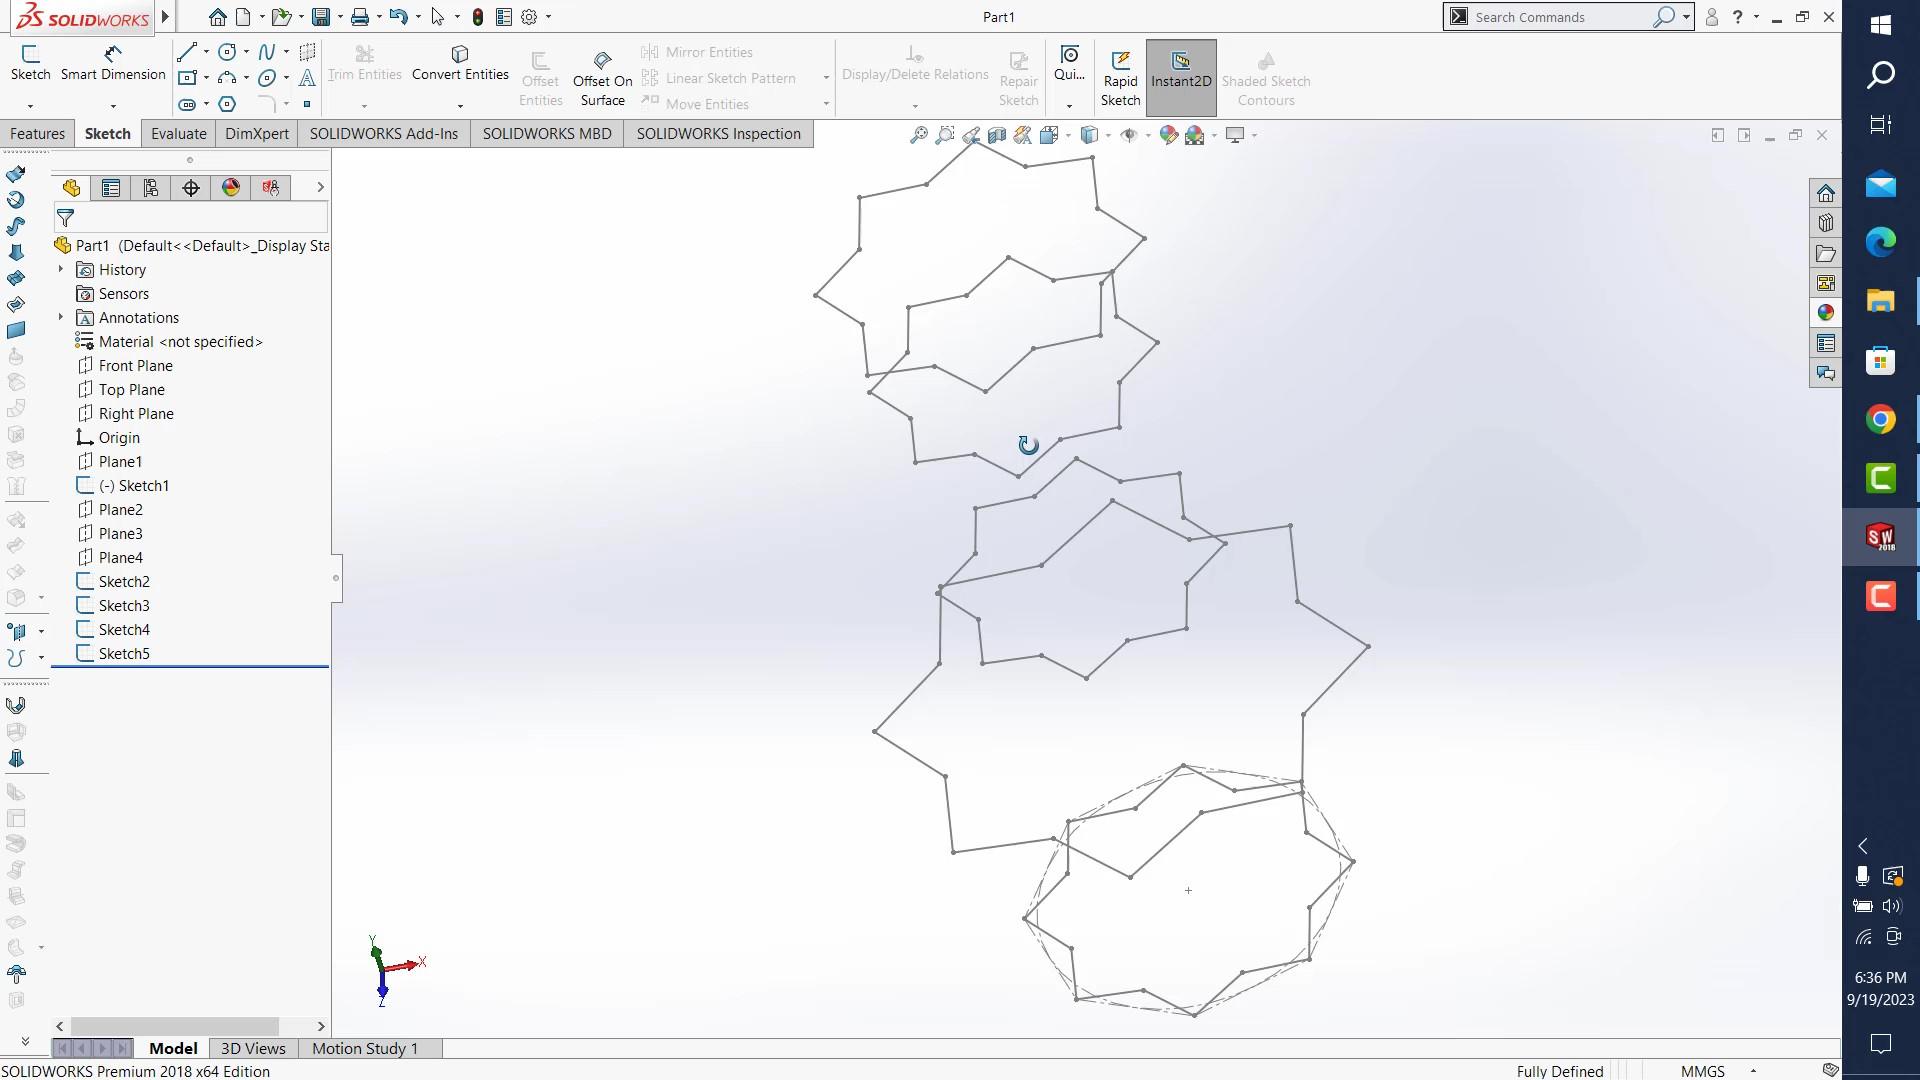This screenshot has width=1920, height=1080.
Task: Expand the History tree node
Action: click(61, 269)
